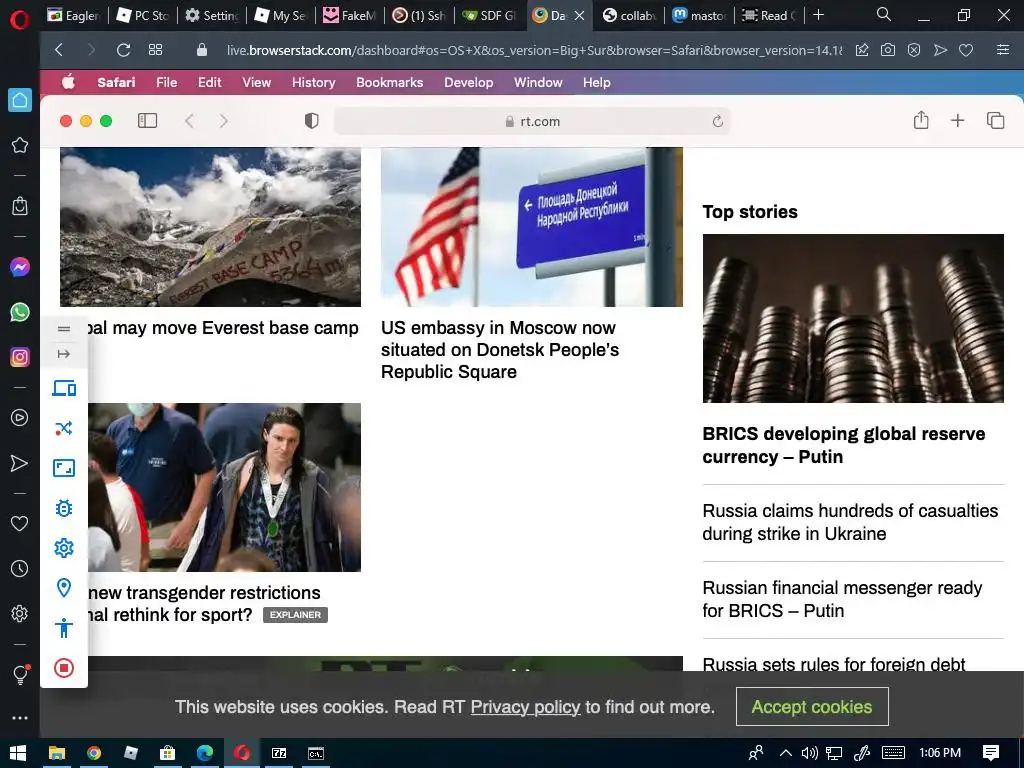
Task: Reload page in Safari address bar
Action: click(x=718, y=121)
